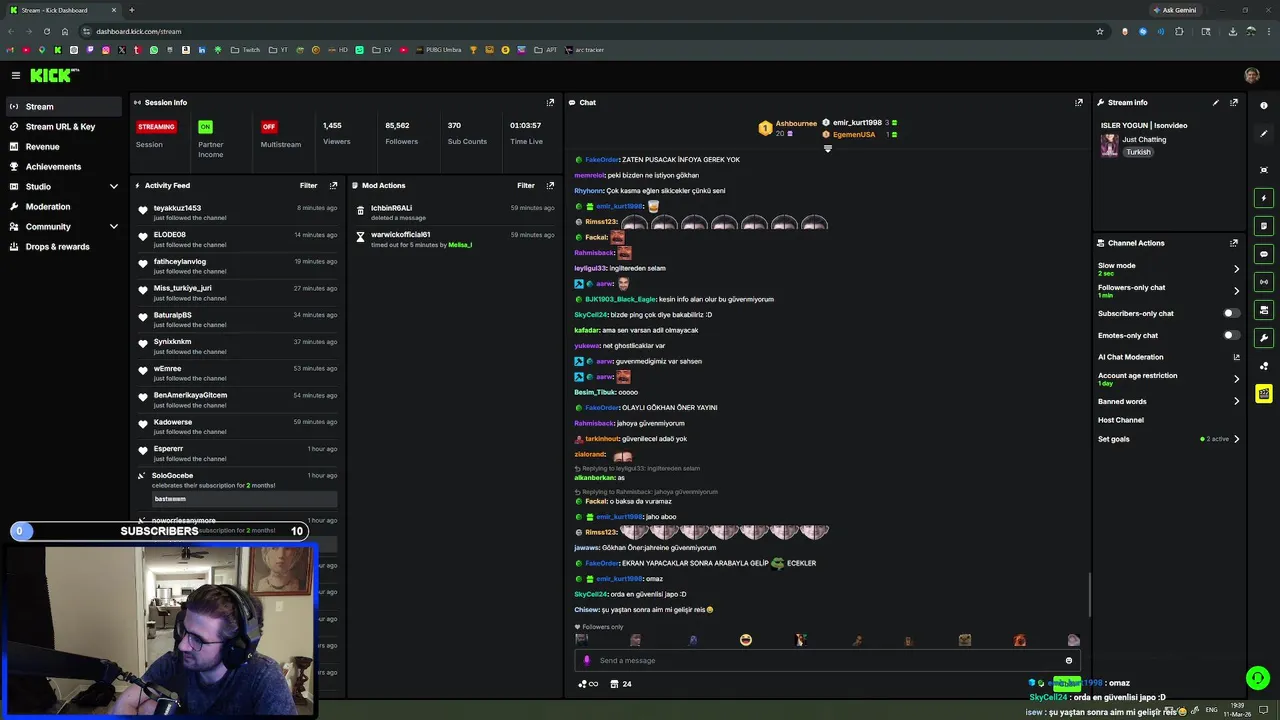Click the broadcast signal icon in right sidebar

(x=1264, y=282)
